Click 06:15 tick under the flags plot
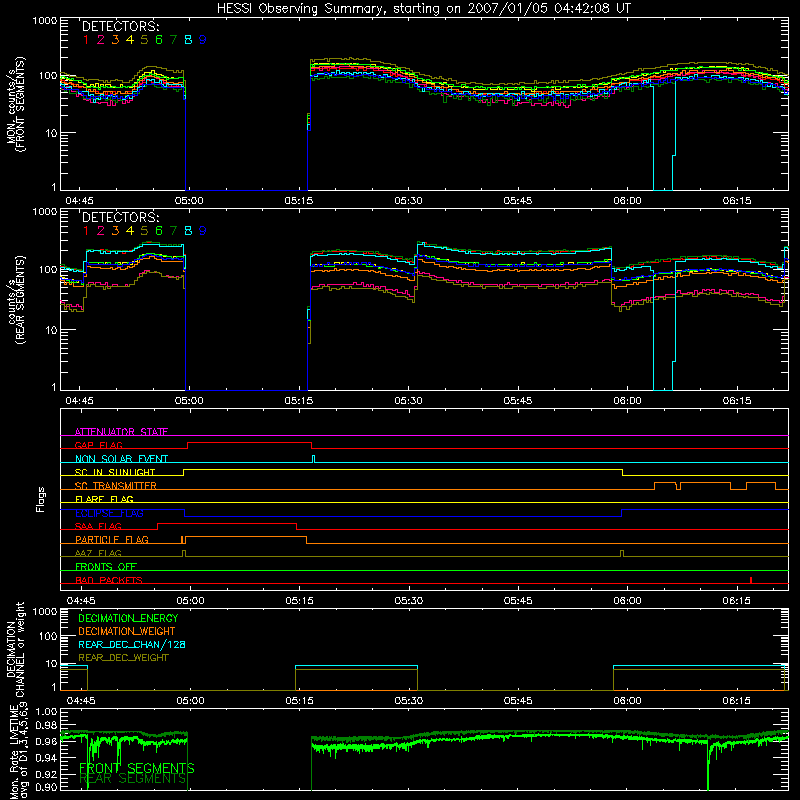 737,601
